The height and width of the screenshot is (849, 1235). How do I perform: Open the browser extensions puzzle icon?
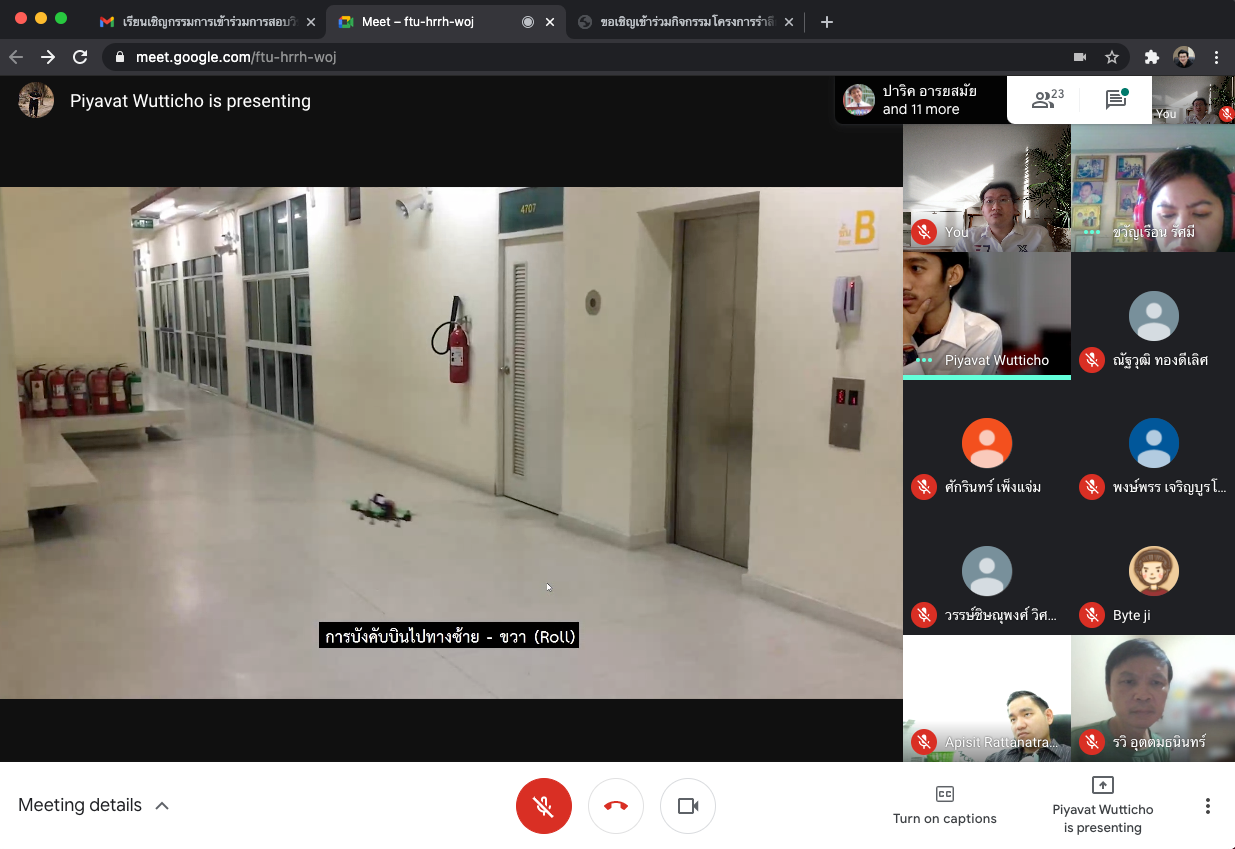1152,57
